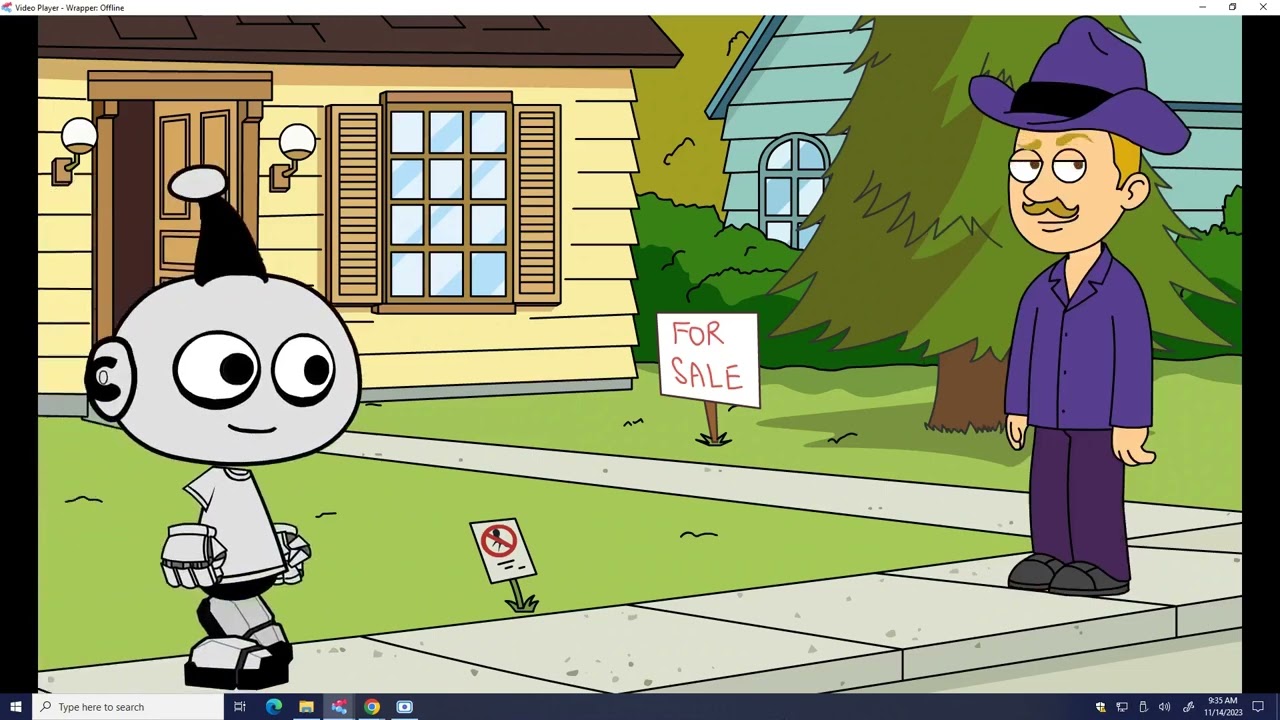The image size is (1280, 720).
Task: Launch Microsoft Edge from the taskbar
Action: click(273, 707)
